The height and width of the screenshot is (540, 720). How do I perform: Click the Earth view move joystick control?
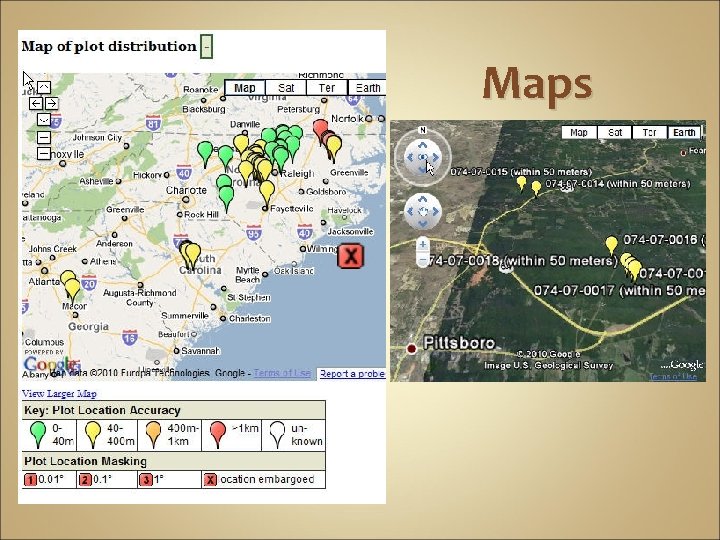pyautogui.click(x=423, y=212)
